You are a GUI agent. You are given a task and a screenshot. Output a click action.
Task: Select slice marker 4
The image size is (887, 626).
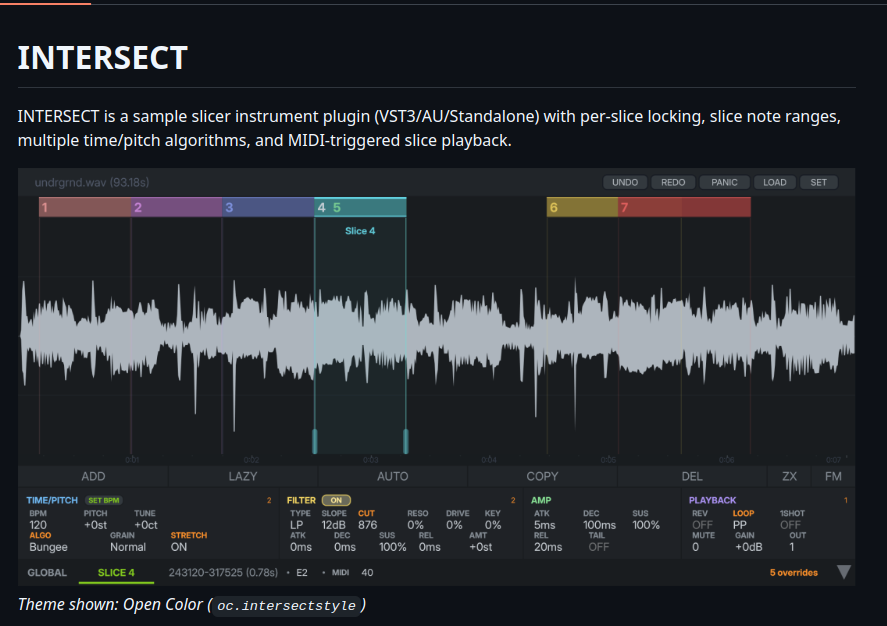321,208
